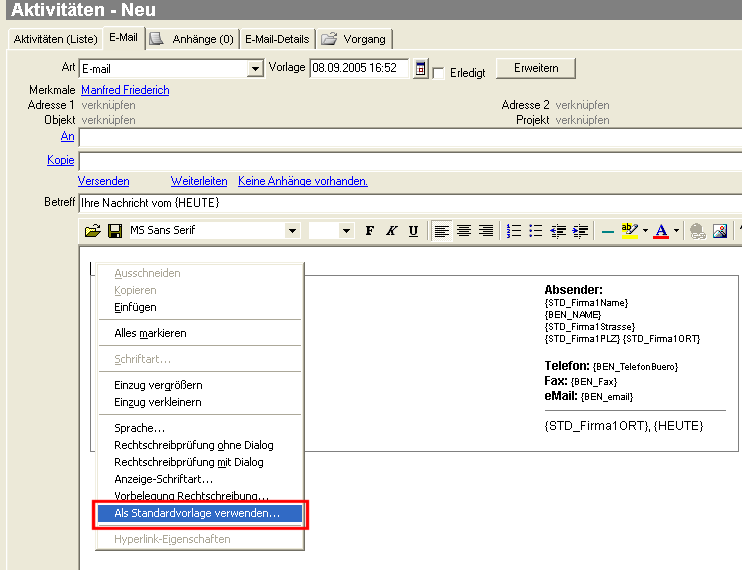Click the Erweitern button
742x570 pixels.
click(x=536, y=68)
